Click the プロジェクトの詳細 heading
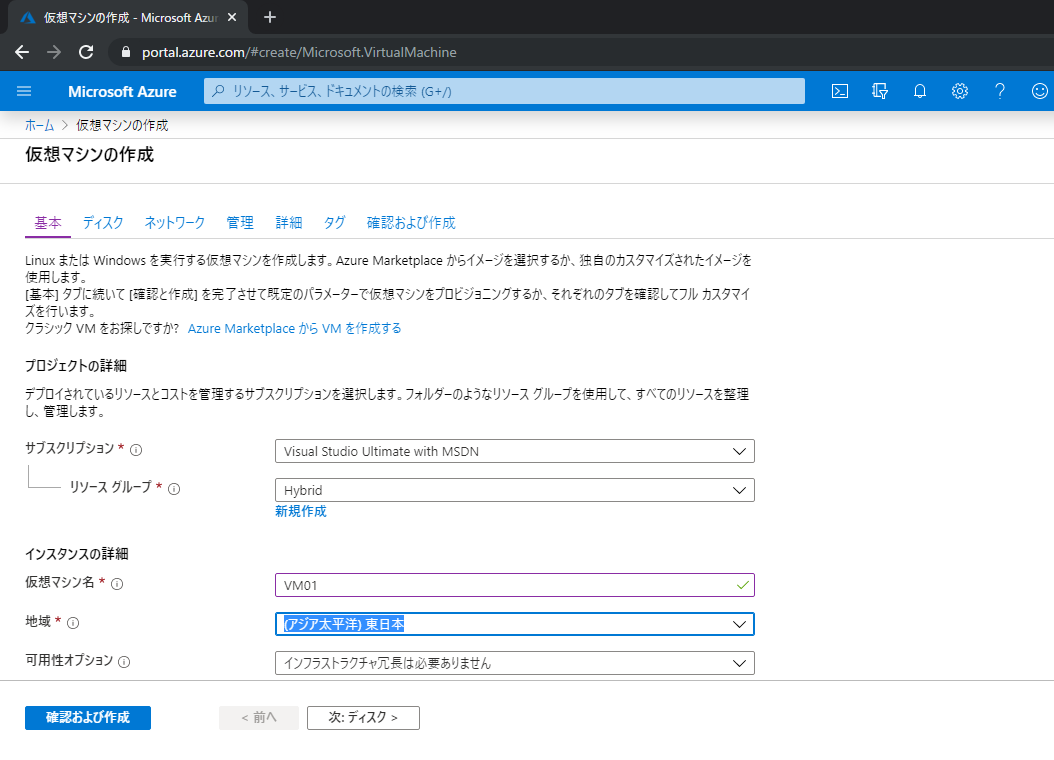Screen dimensions: 1054x760 coord(76,366)
